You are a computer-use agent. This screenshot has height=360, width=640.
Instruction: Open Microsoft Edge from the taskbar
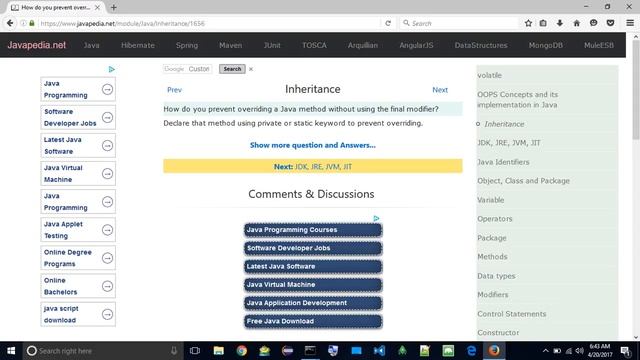pos(471,351)
